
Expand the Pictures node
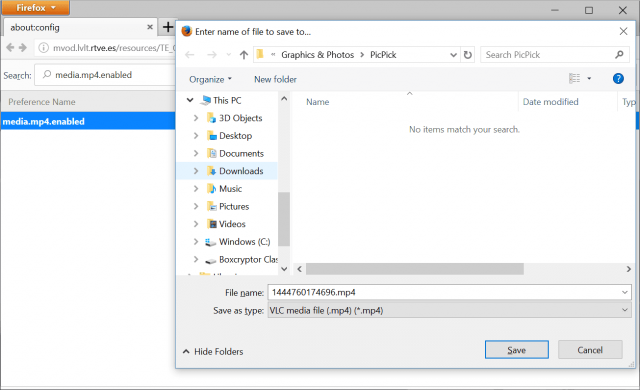pyautogui.click(x=196, y=206)
